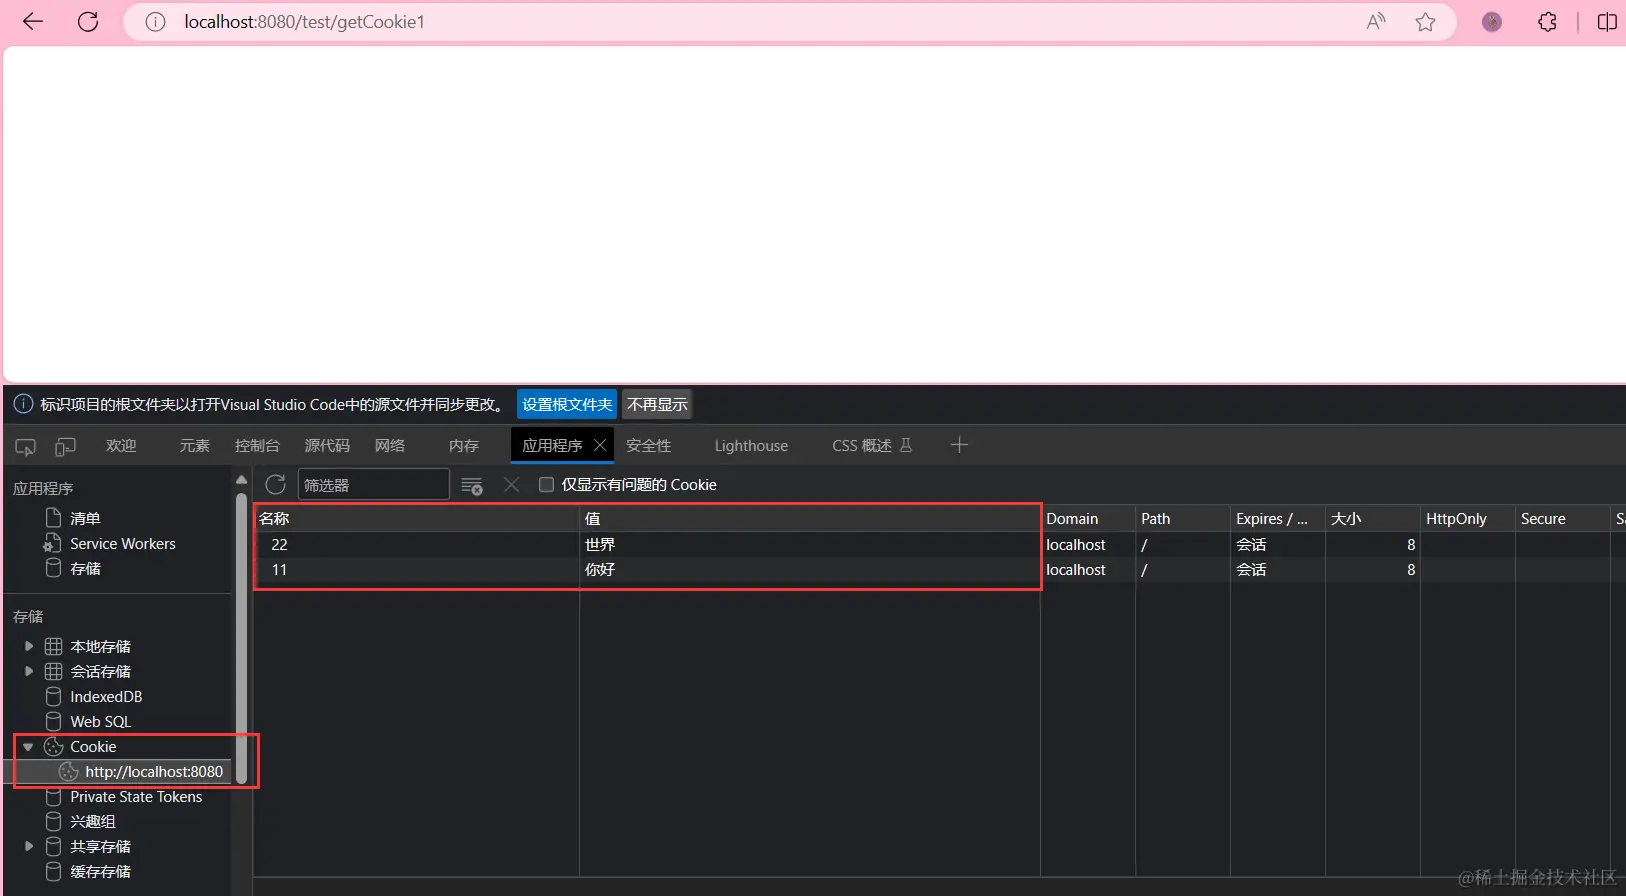Clear all cookies with the filter-clear icon

coord(472,485)
